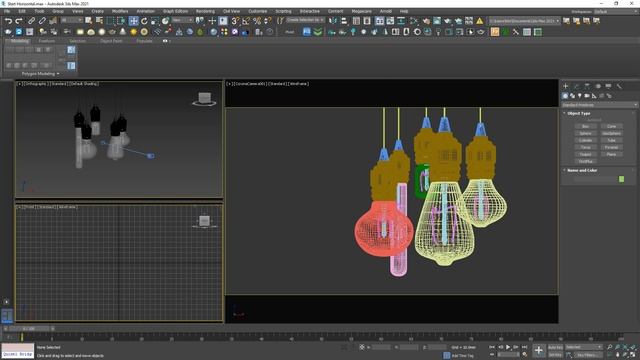640x360 pixels.
Task: Toggle the Spinner Snap icon
Action: click(267, 20)
